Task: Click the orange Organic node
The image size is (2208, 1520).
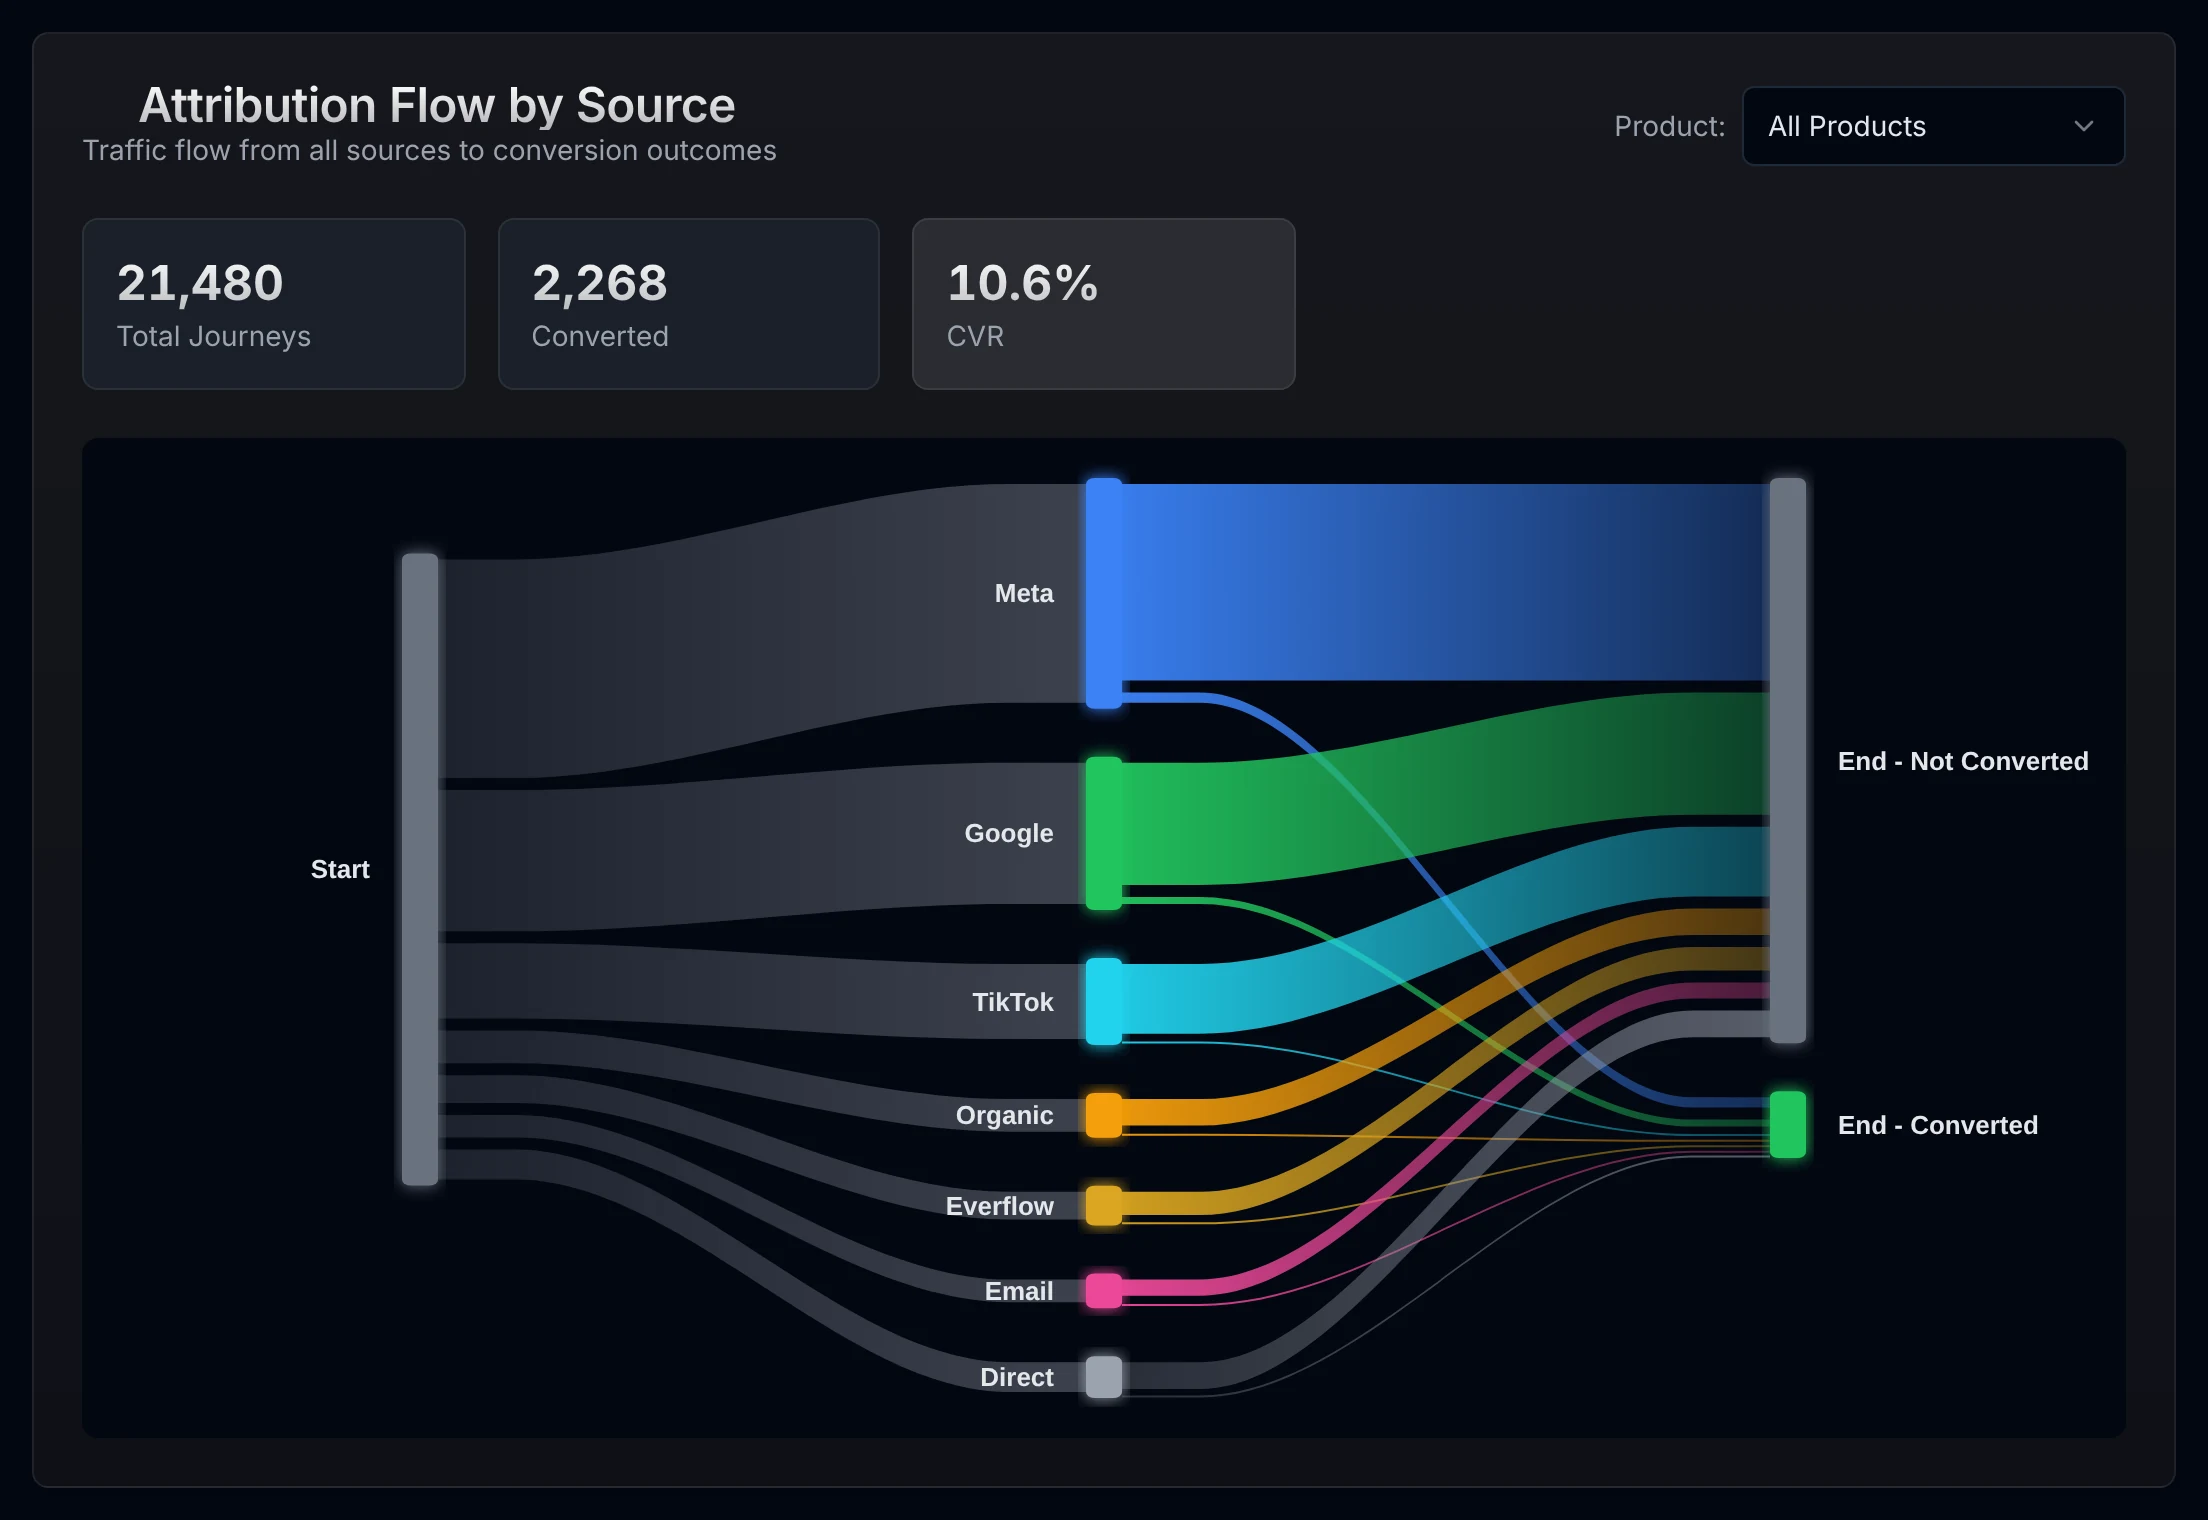Action: tap(1104, 1115)
